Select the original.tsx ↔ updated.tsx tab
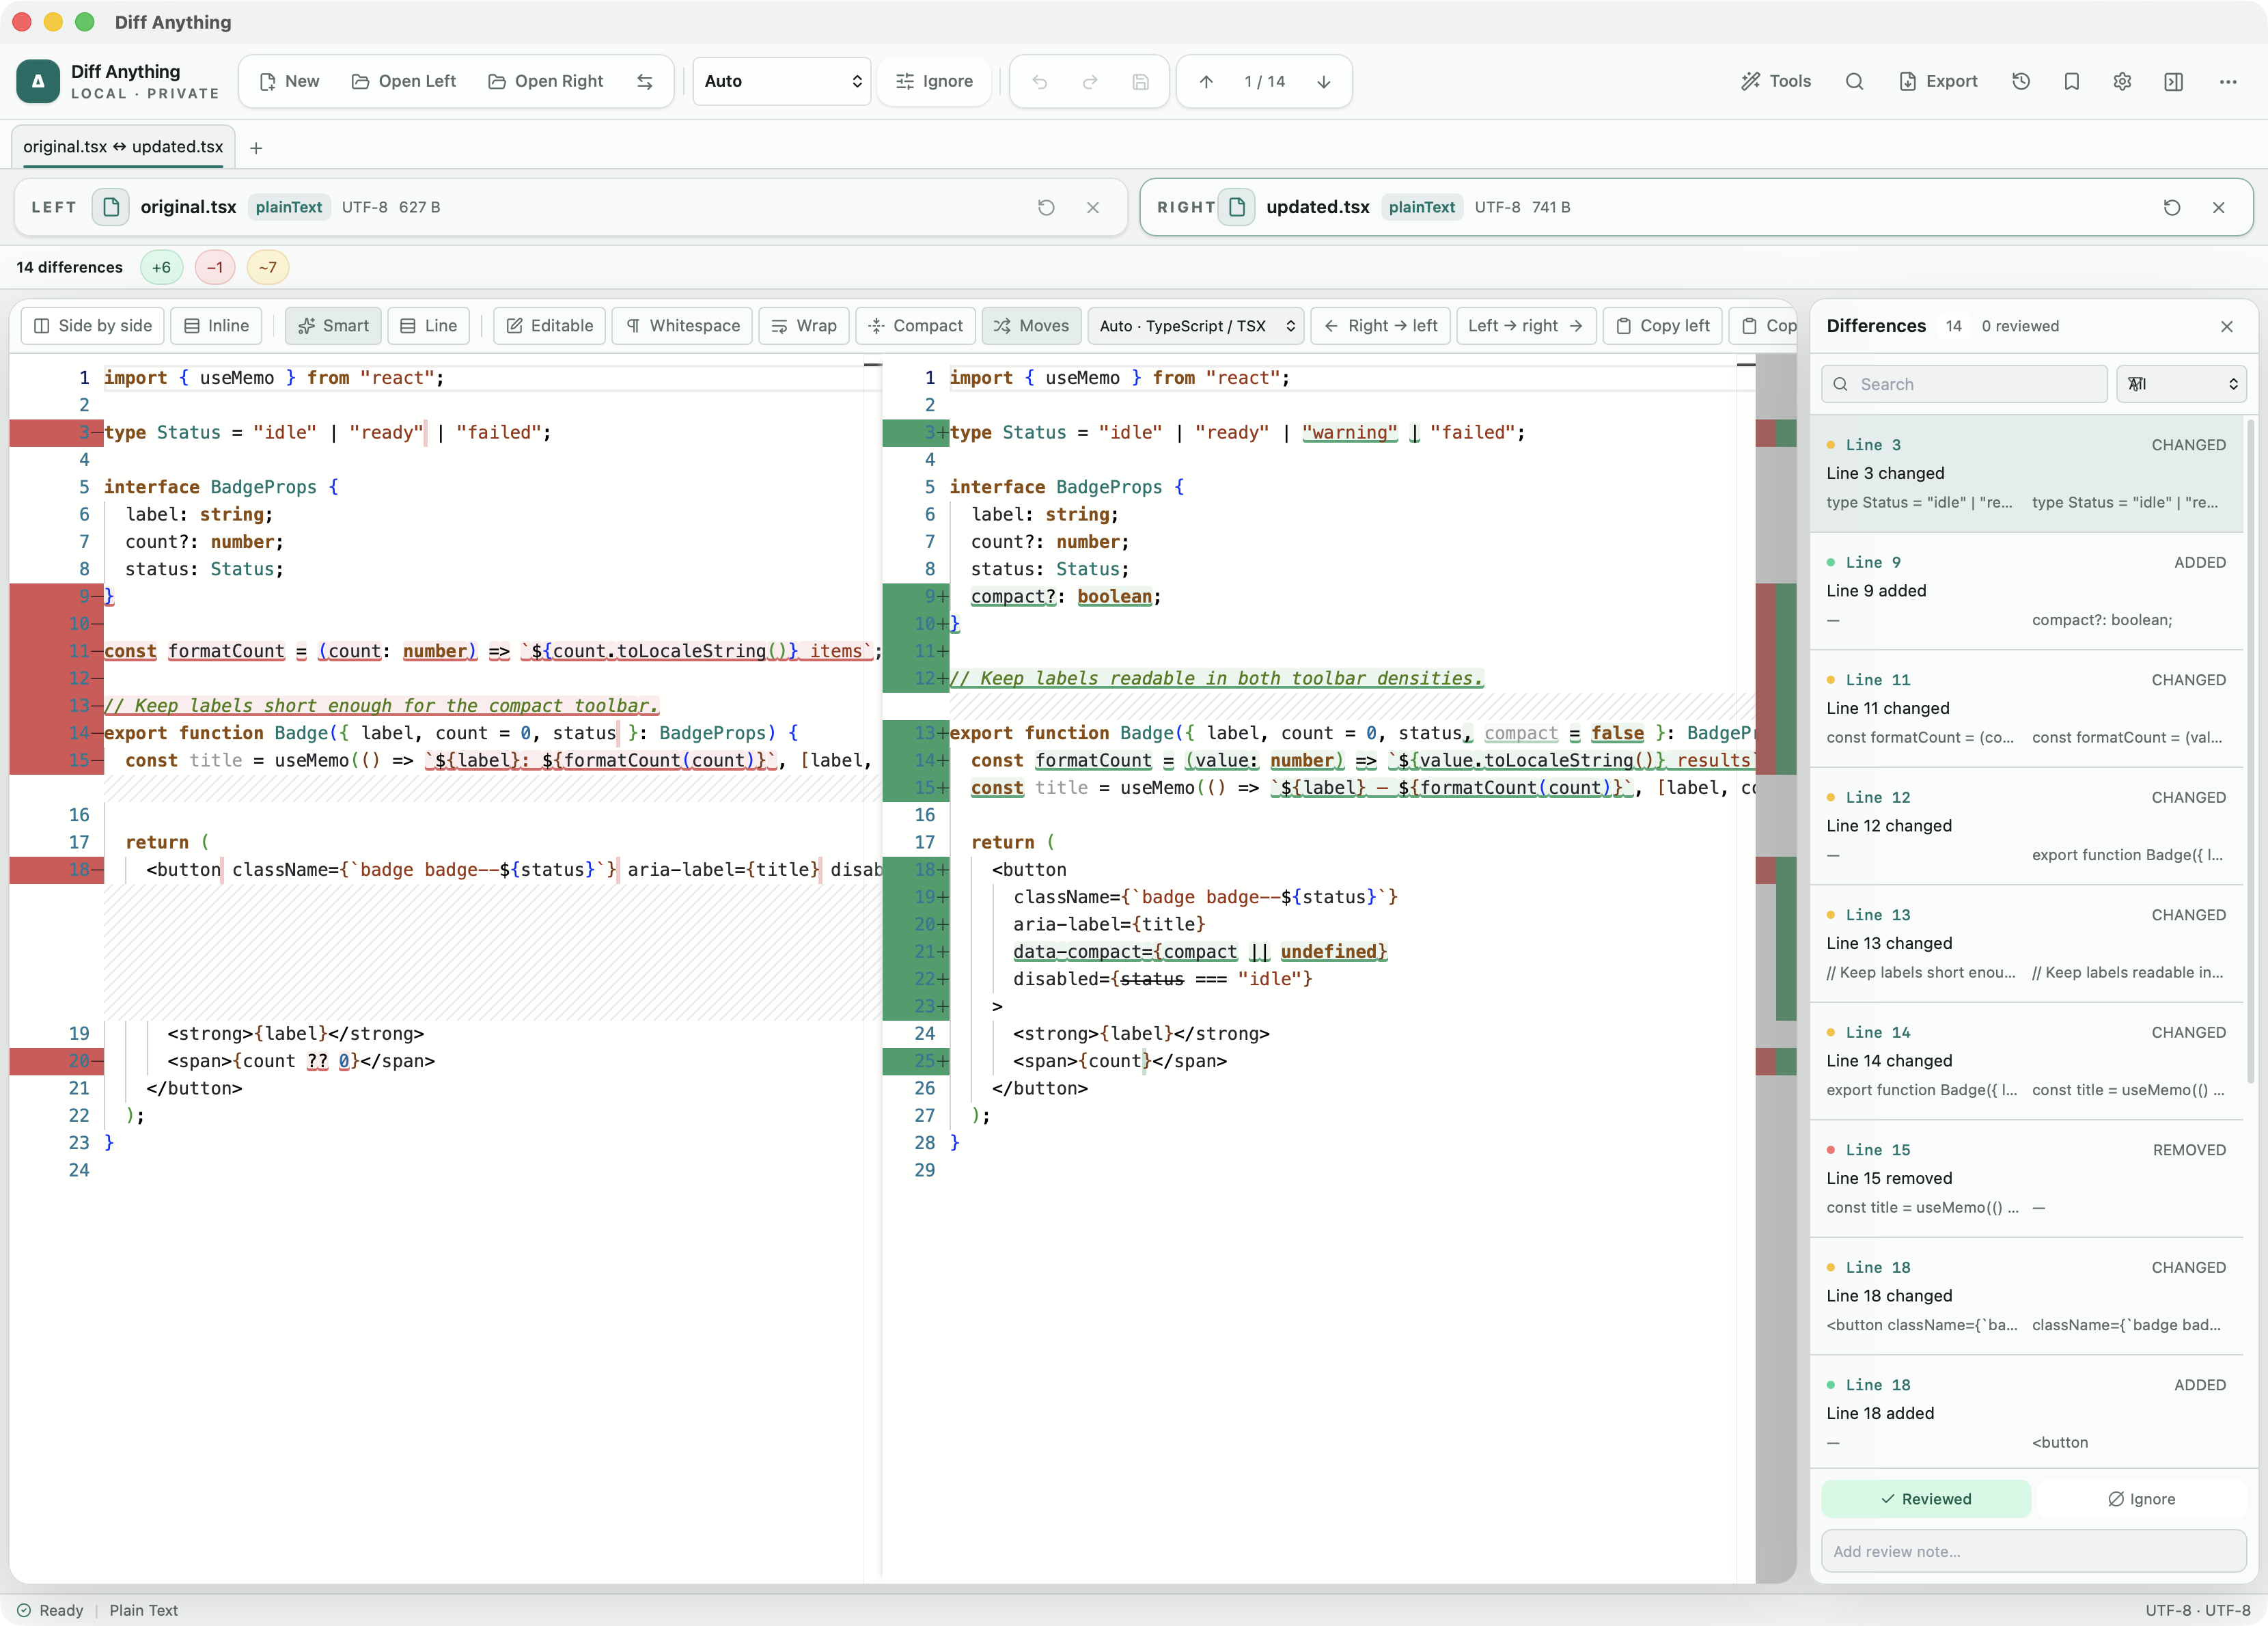The height and width of the screenshot is (1626, 2268). [x=123, y=147]
